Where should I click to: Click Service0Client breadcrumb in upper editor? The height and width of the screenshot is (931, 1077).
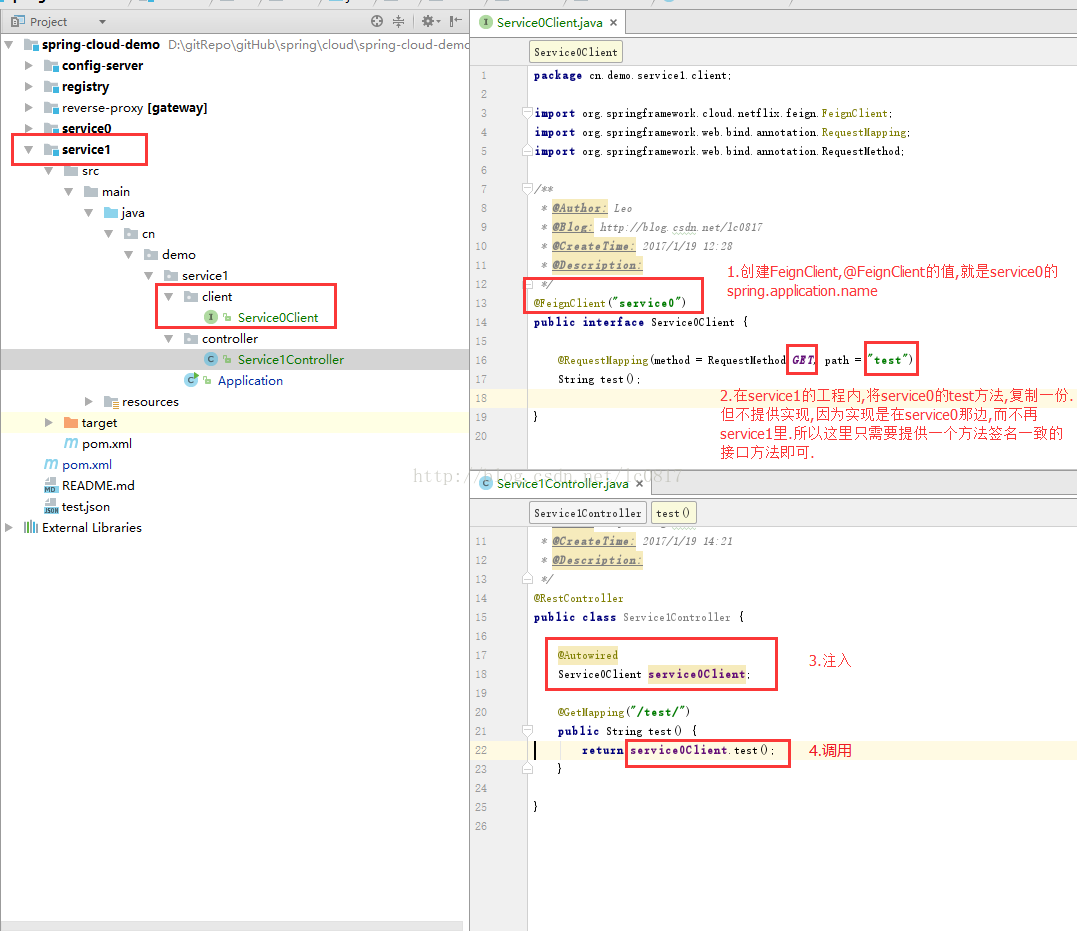point(576,52)
